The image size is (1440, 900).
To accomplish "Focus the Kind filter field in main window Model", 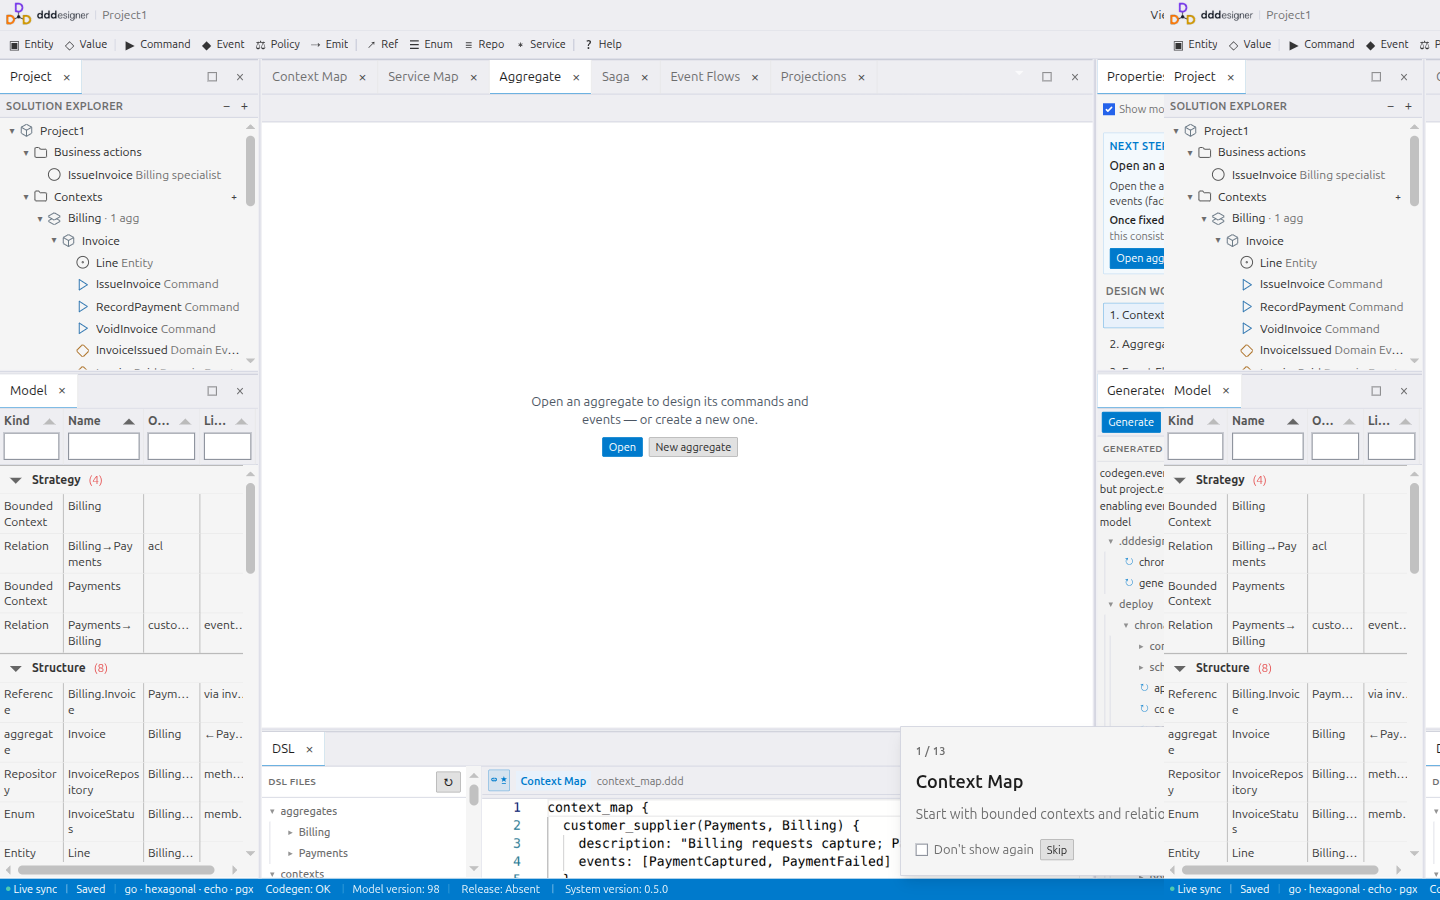I will pos(31,447).
